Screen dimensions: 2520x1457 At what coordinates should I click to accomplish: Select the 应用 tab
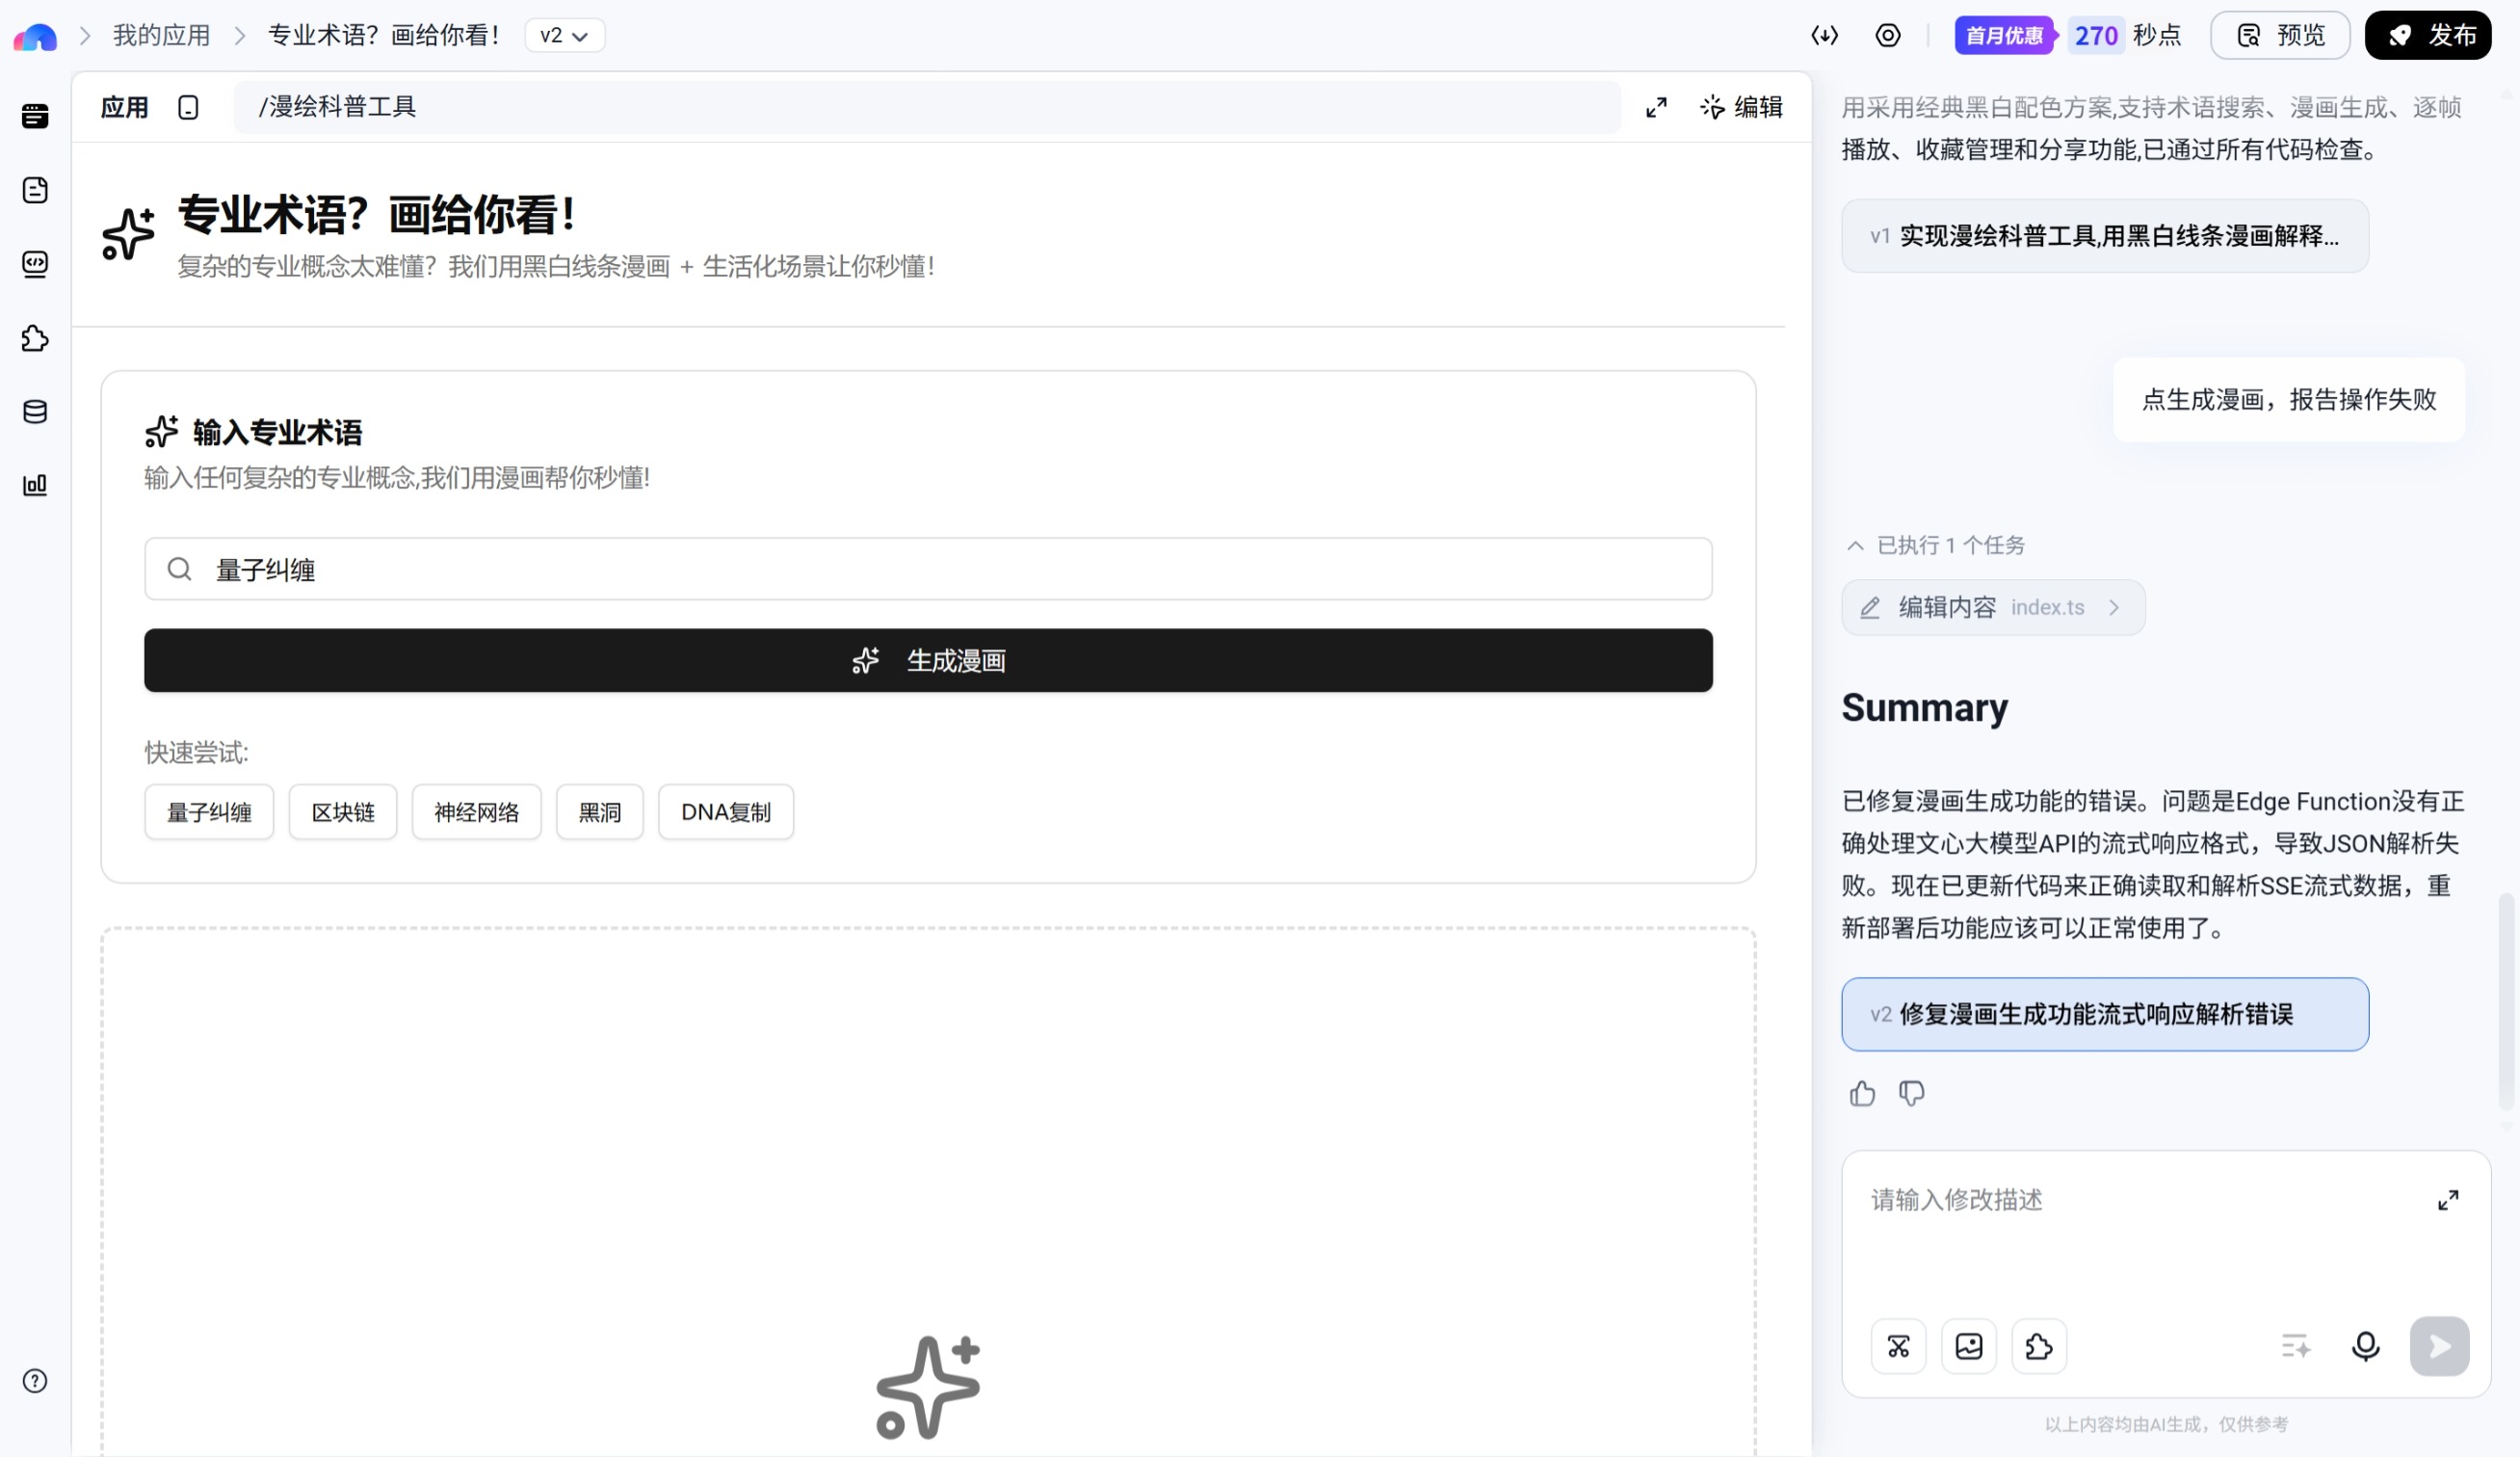[x=124, y=107]
